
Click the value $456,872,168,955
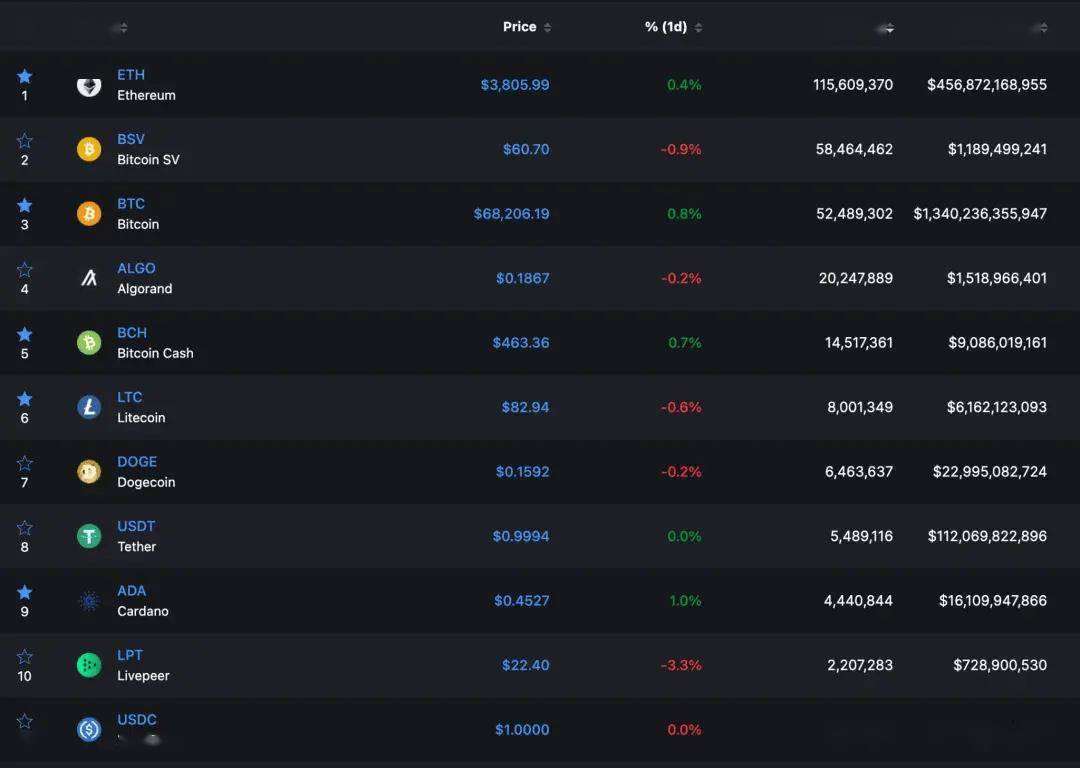(986, 85)
